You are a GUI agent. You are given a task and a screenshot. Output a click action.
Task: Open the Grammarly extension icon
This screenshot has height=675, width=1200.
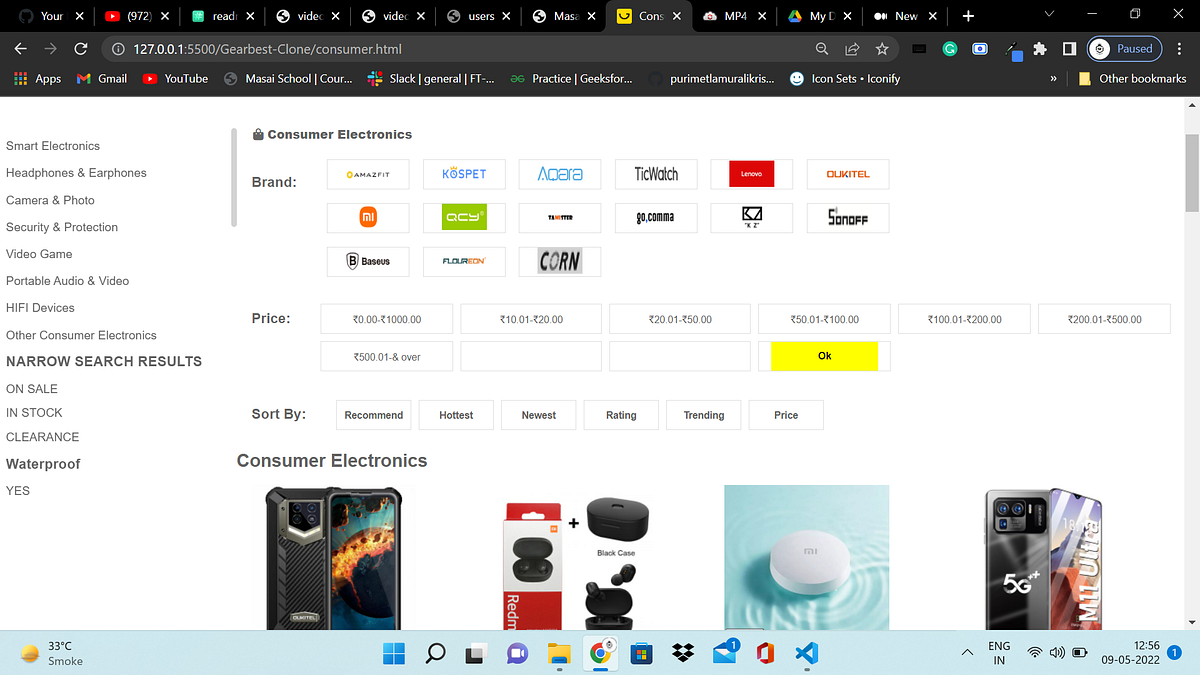pyautogui.click(x=950, y=49)
